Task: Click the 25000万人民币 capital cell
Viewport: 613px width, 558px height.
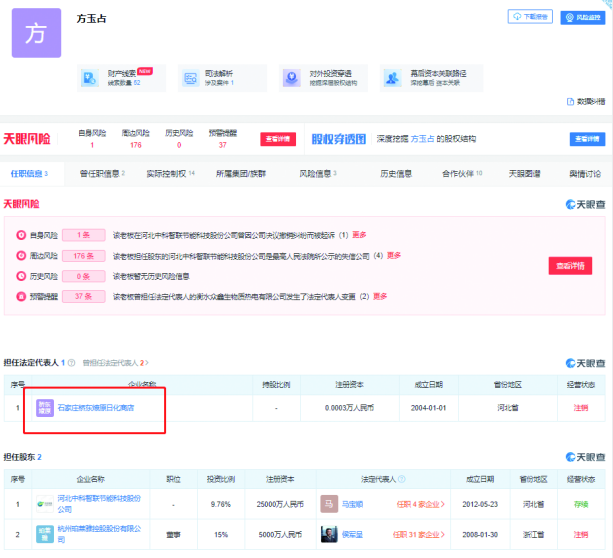Action: [280, 504]
